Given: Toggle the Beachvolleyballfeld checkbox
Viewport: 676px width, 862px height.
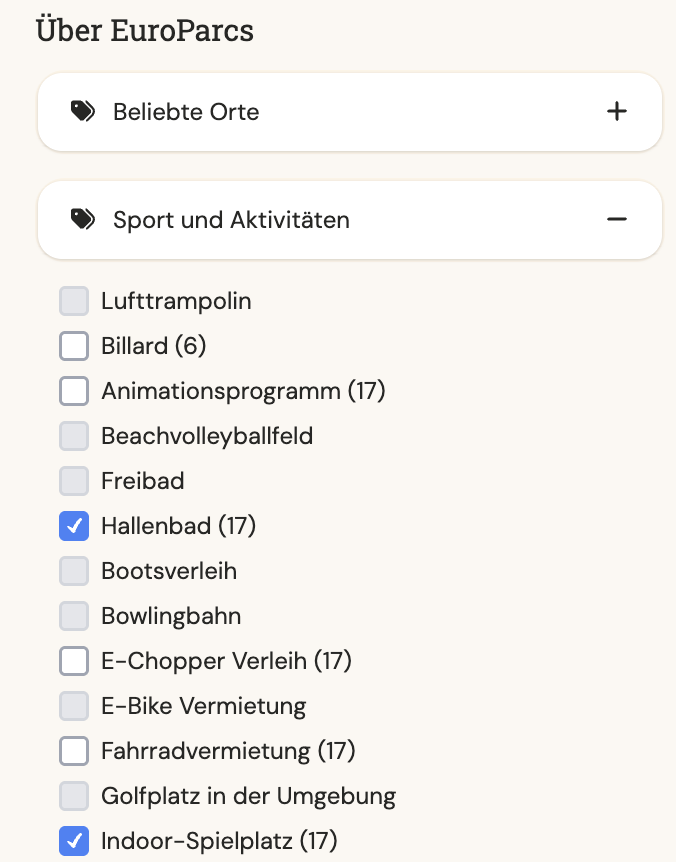Looking at the screenshot, I should point(74,436).
